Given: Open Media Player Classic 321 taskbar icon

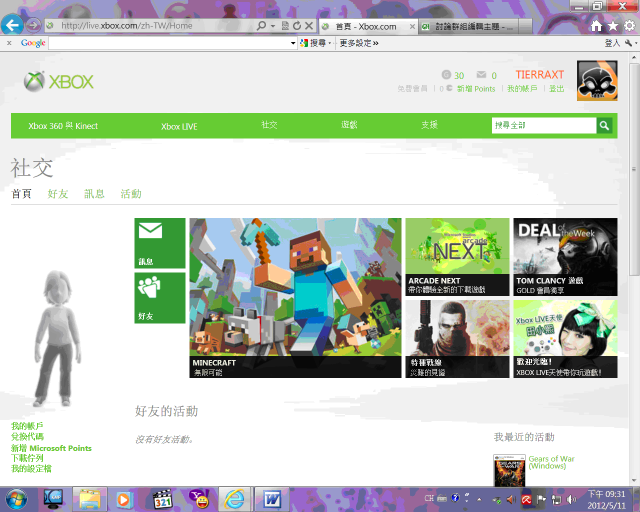Looking at the screenshot, I should pos(162,499).
